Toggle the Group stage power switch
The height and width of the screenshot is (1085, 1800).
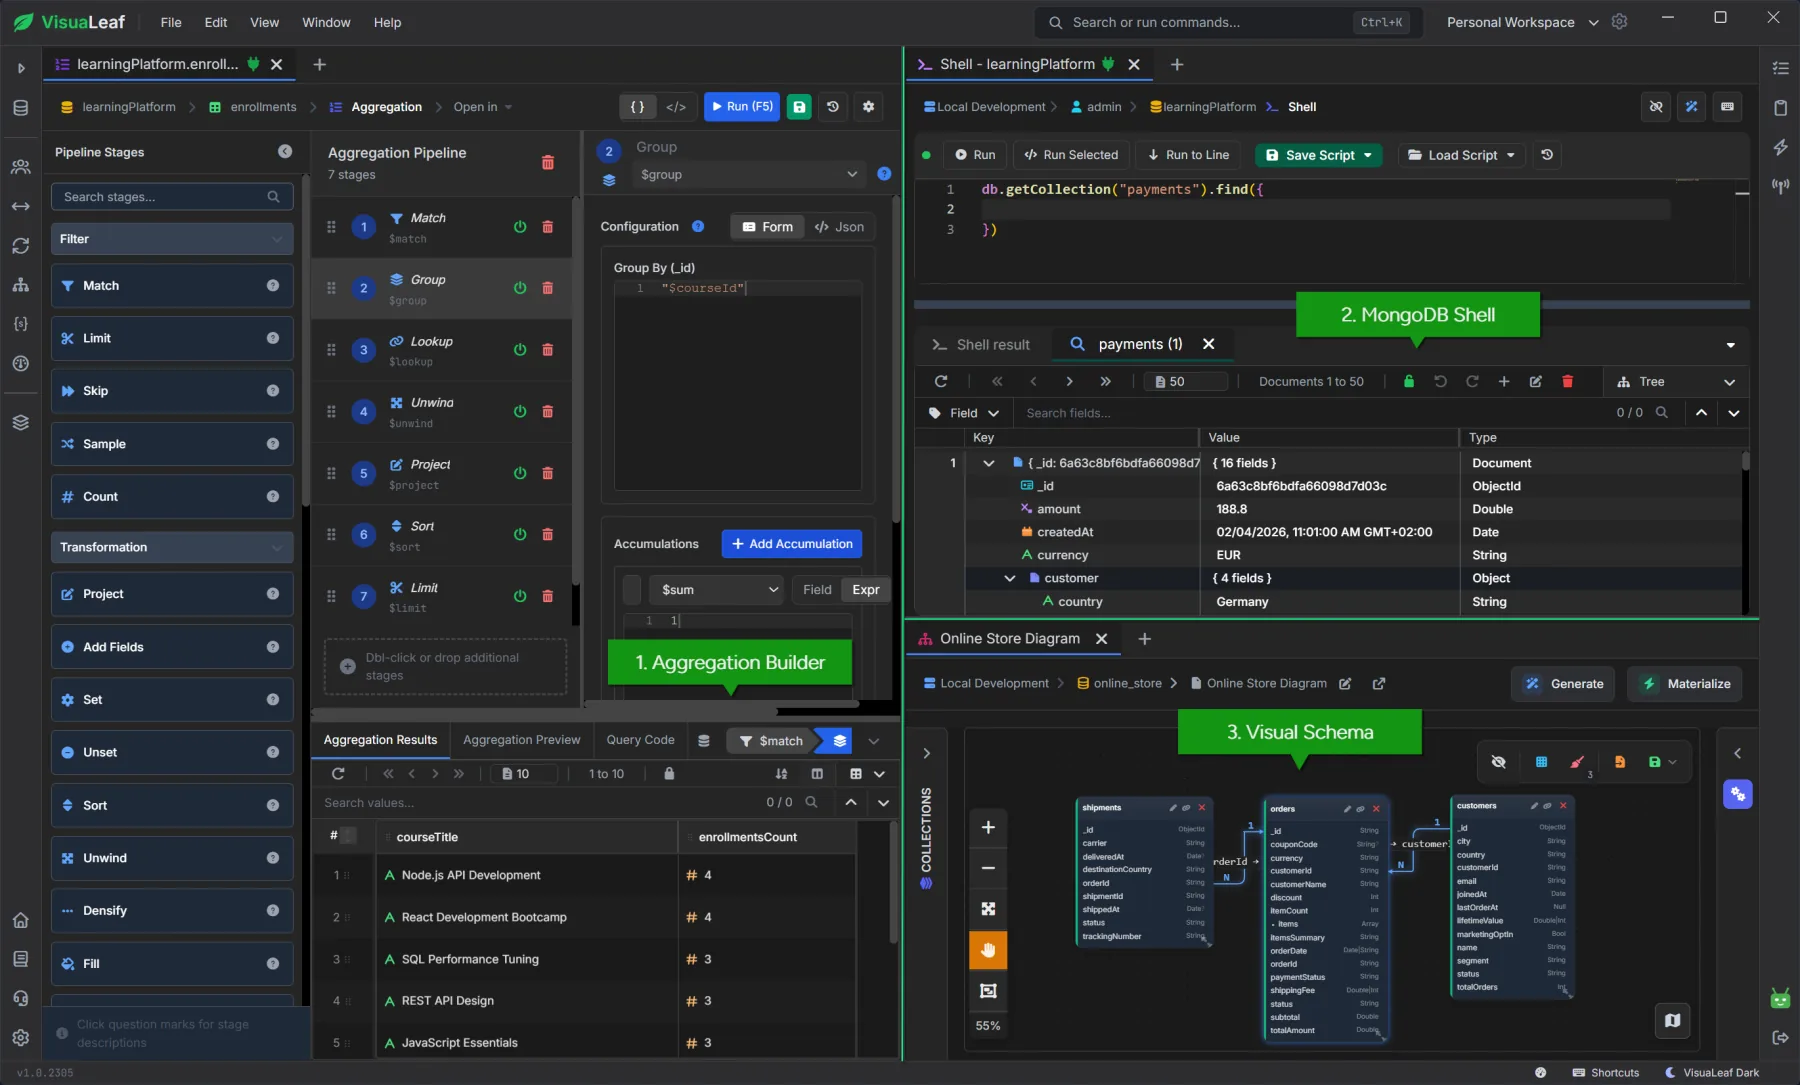[520, 288]
